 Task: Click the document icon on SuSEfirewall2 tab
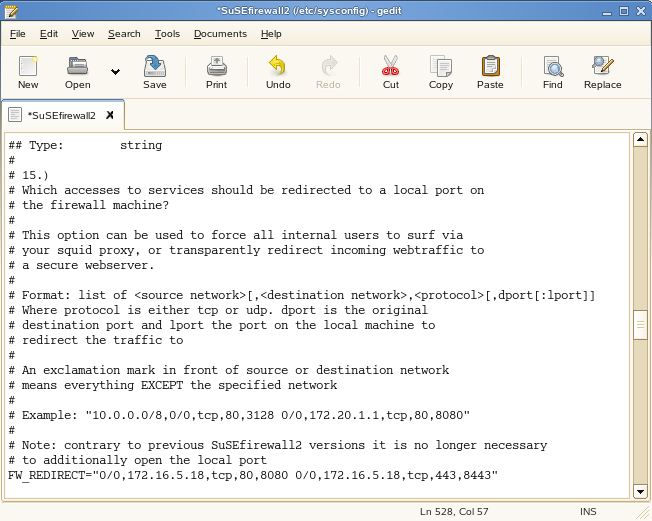[15, 115]
